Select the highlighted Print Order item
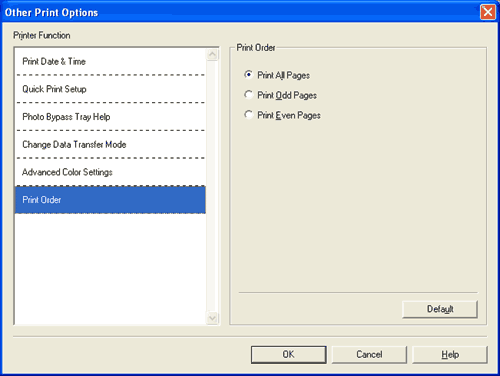The height and width of the screenshot is (376, 500). coord(110,200)
